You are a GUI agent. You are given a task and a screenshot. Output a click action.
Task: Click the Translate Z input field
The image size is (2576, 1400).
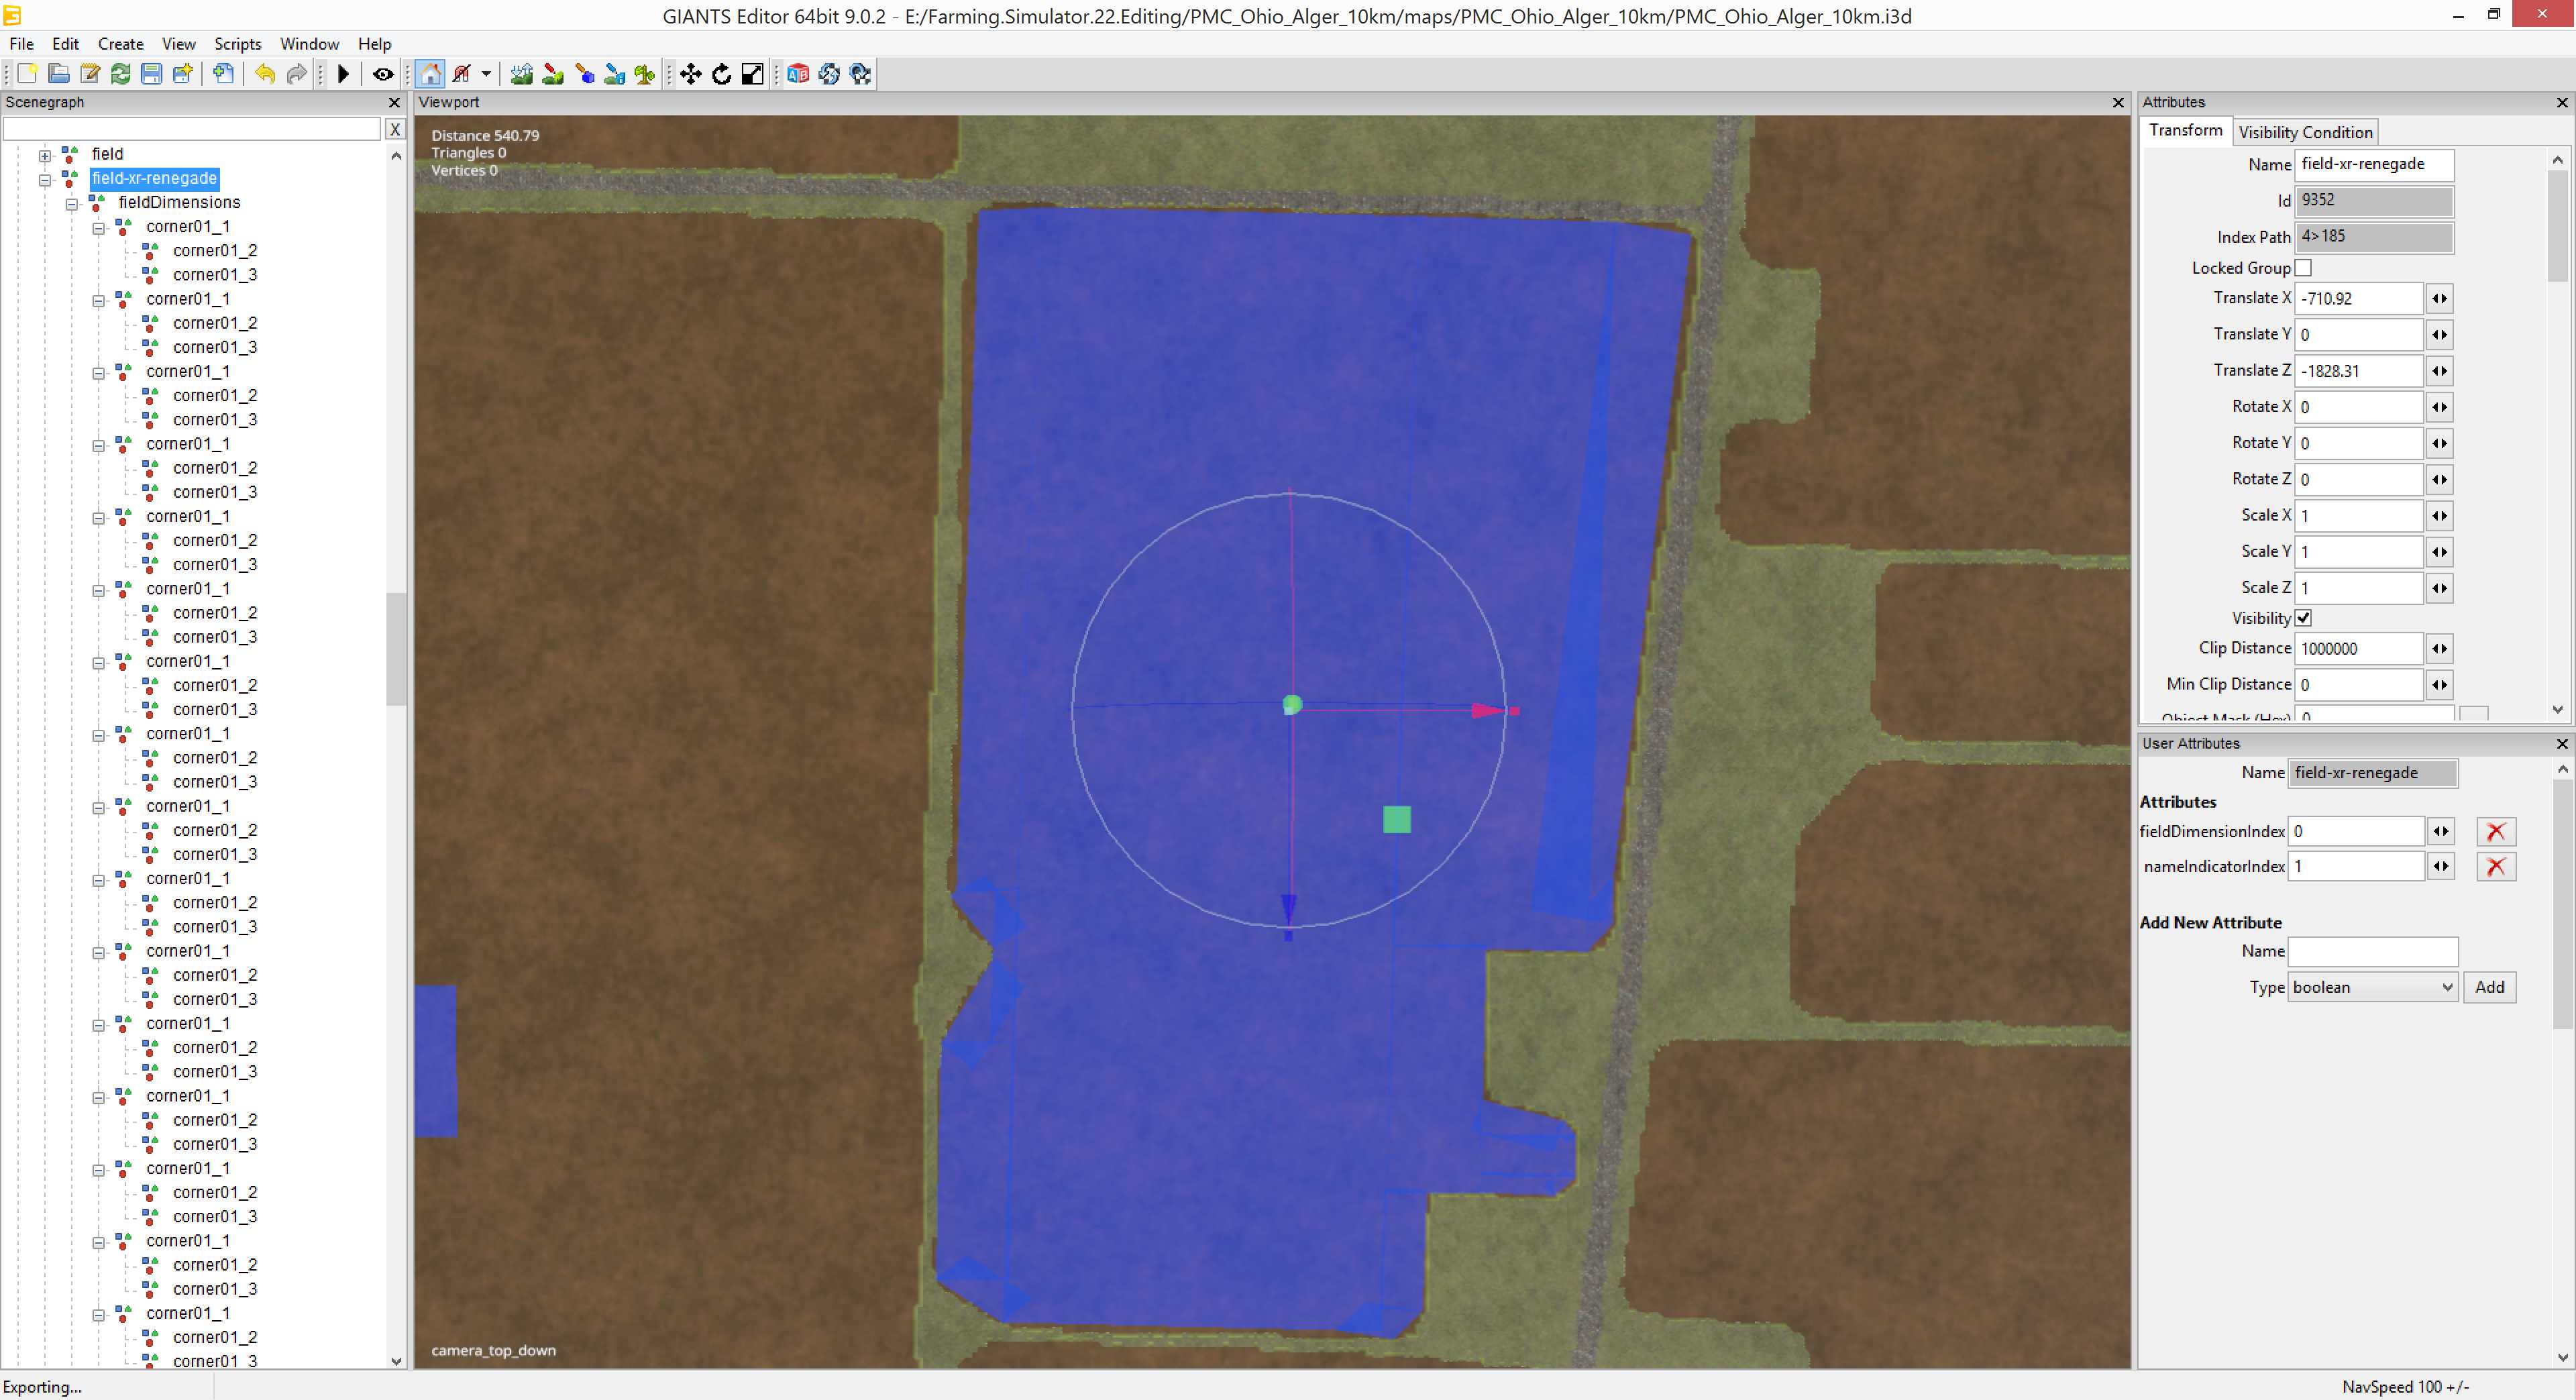coord(2358,371)
